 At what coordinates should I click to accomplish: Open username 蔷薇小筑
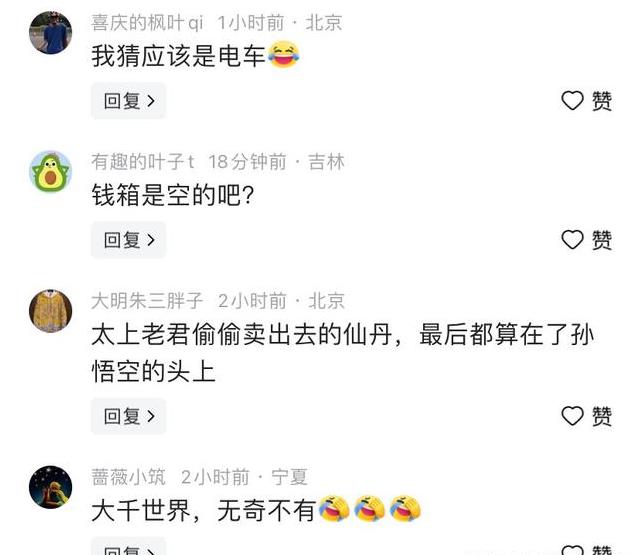click(x=128, y=477)
